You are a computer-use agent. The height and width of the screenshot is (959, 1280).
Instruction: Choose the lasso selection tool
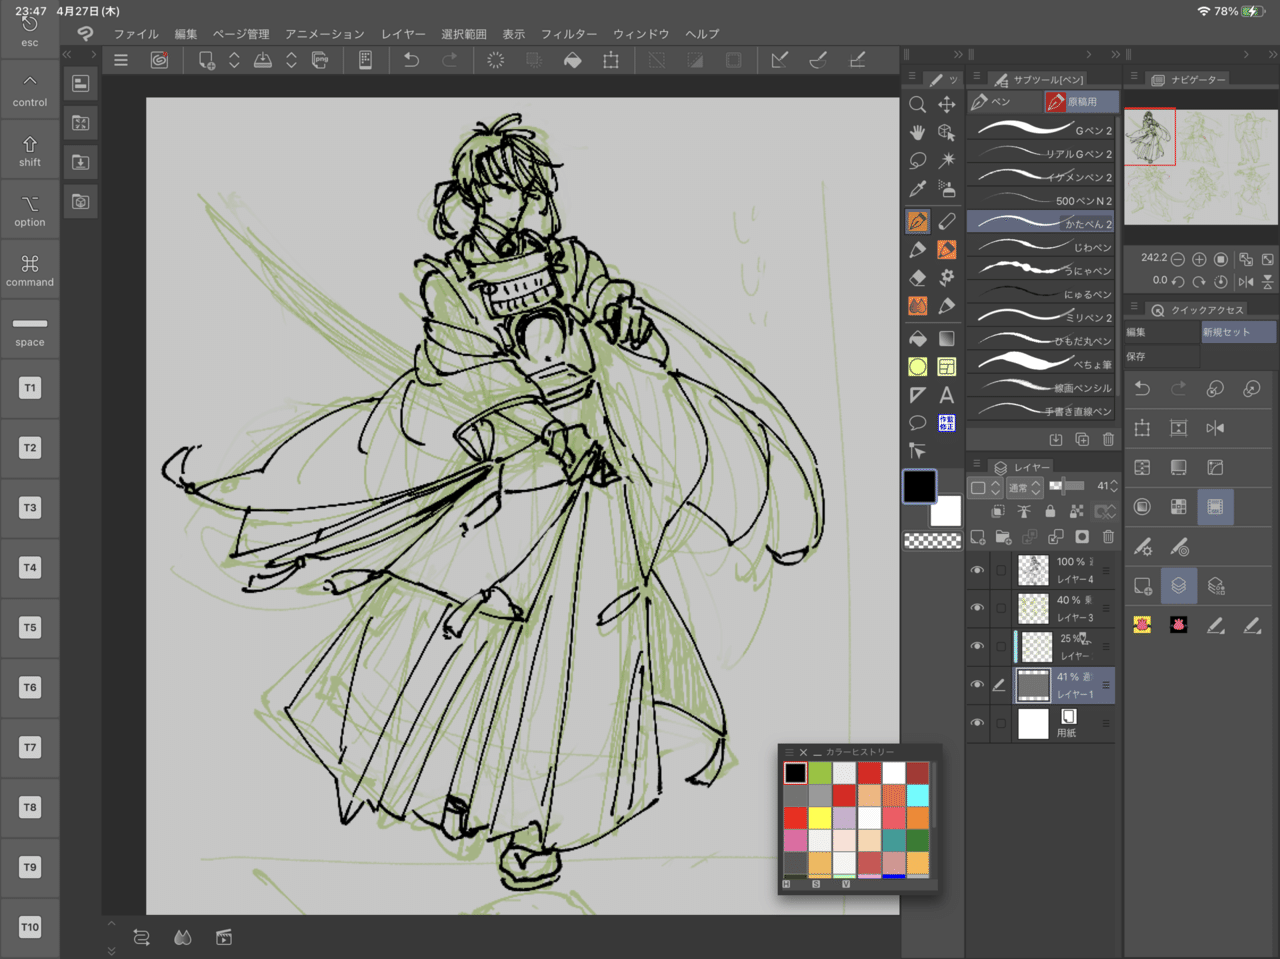(917, 160)
